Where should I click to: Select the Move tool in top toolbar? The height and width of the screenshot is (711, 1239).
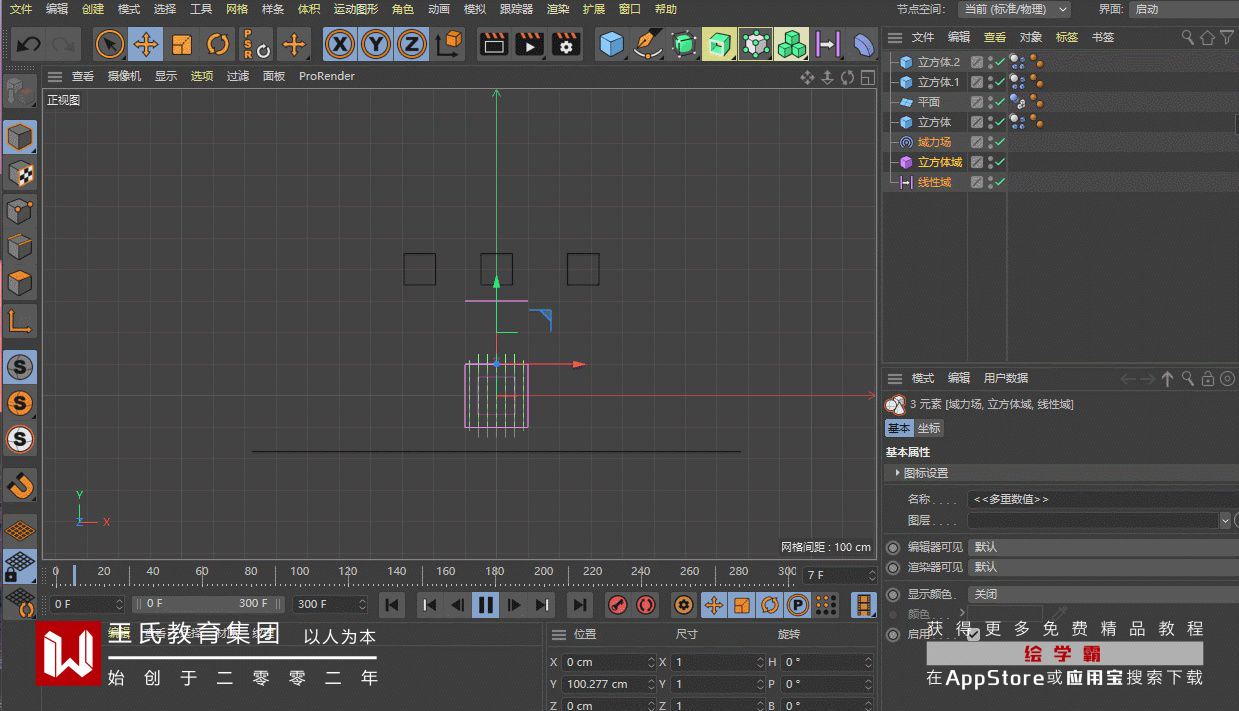coord(146,45)
